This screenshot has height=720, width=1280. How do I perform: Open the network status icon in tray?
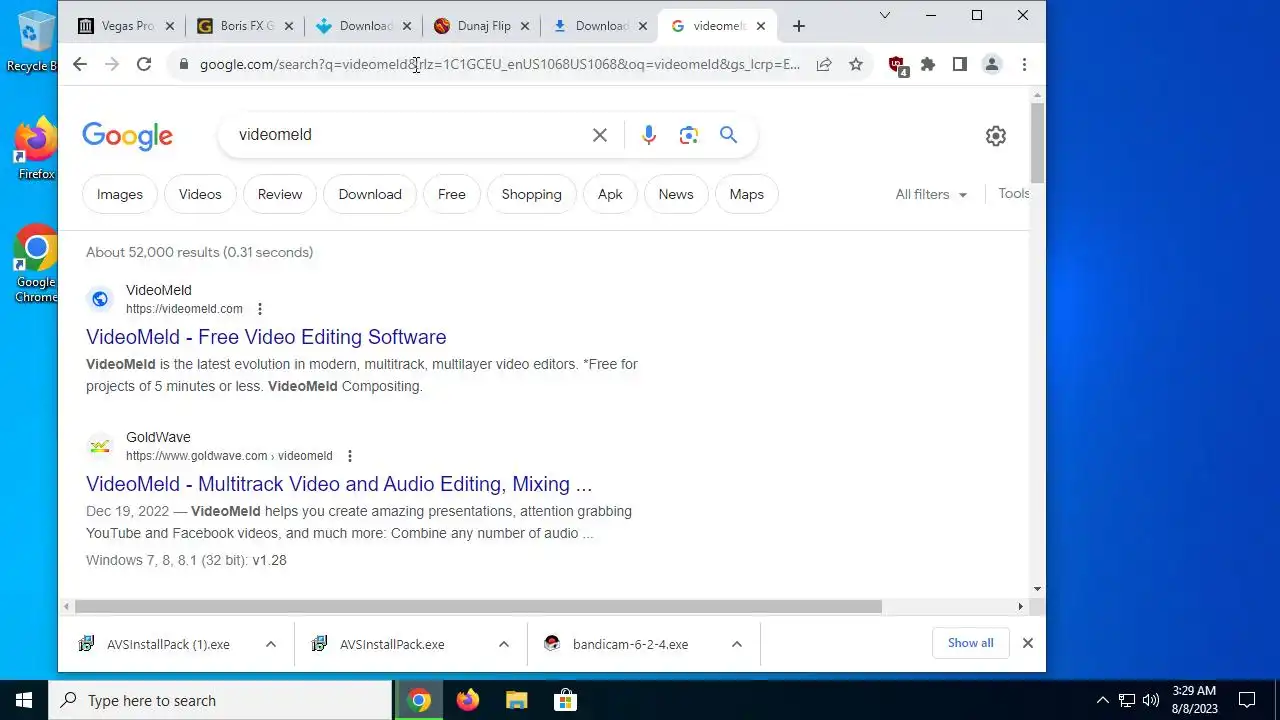[1127, 700]
